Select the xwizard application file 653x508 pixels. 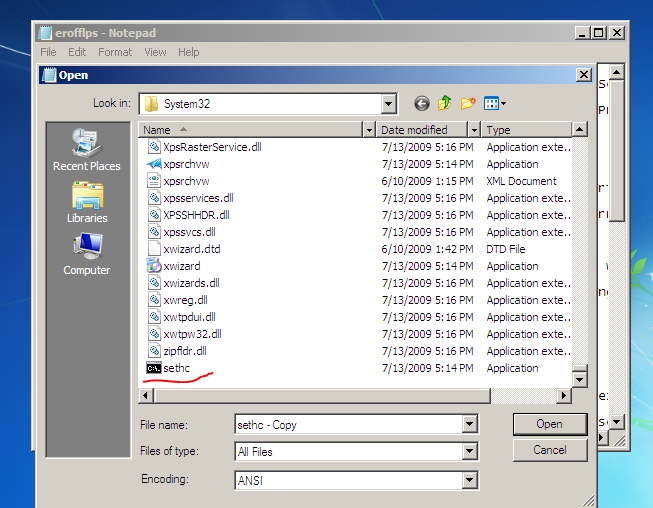click(x=181, y=266)
